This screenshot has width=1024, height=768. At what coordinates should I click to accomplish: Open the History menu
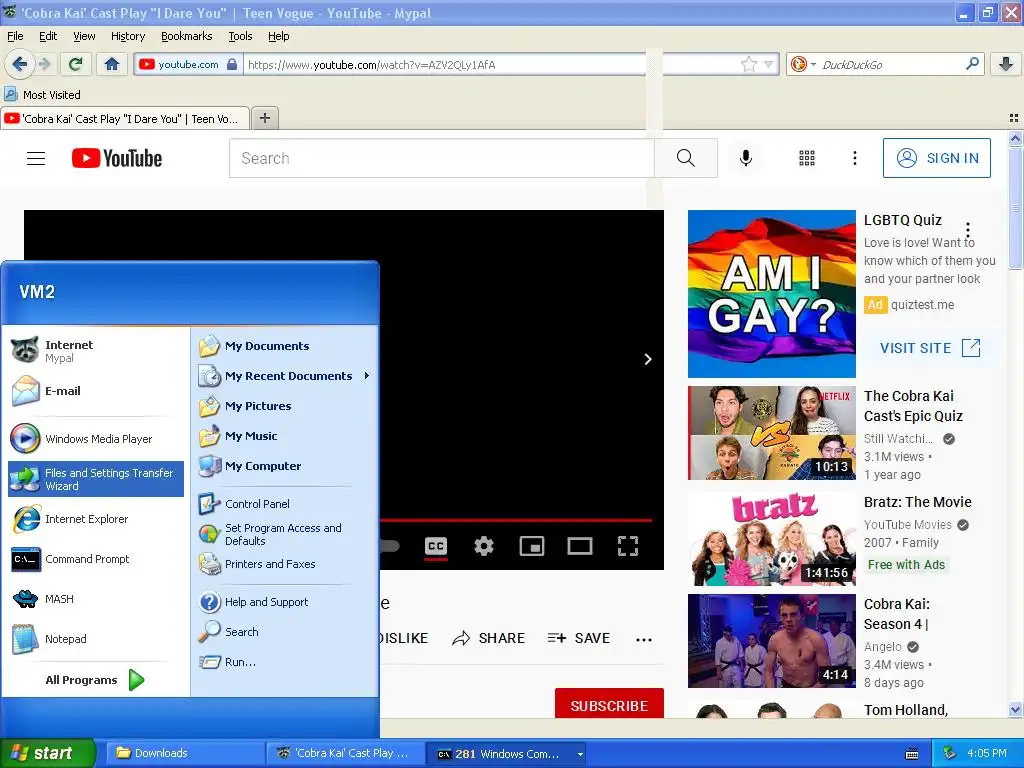128,36
